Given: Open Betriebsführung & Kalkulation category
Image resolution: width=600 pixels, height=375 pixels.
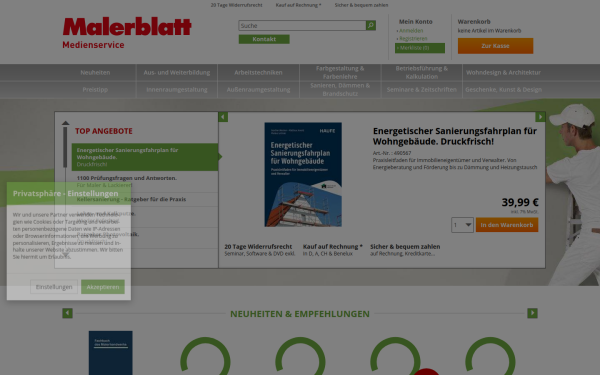Looking at the screenshot, I should 421,72.
